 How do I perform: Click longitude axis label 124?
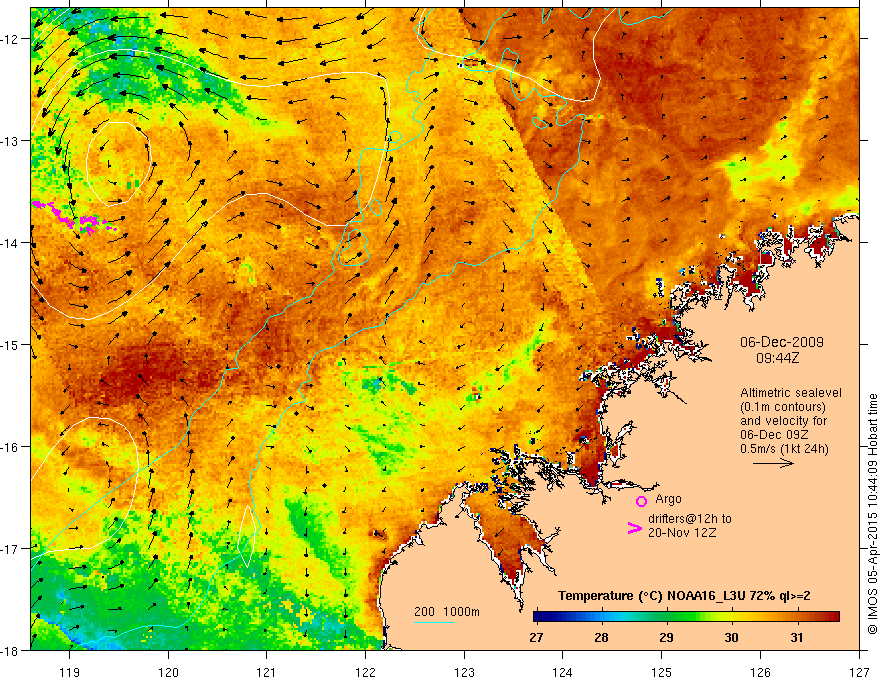tap(563, 672)
